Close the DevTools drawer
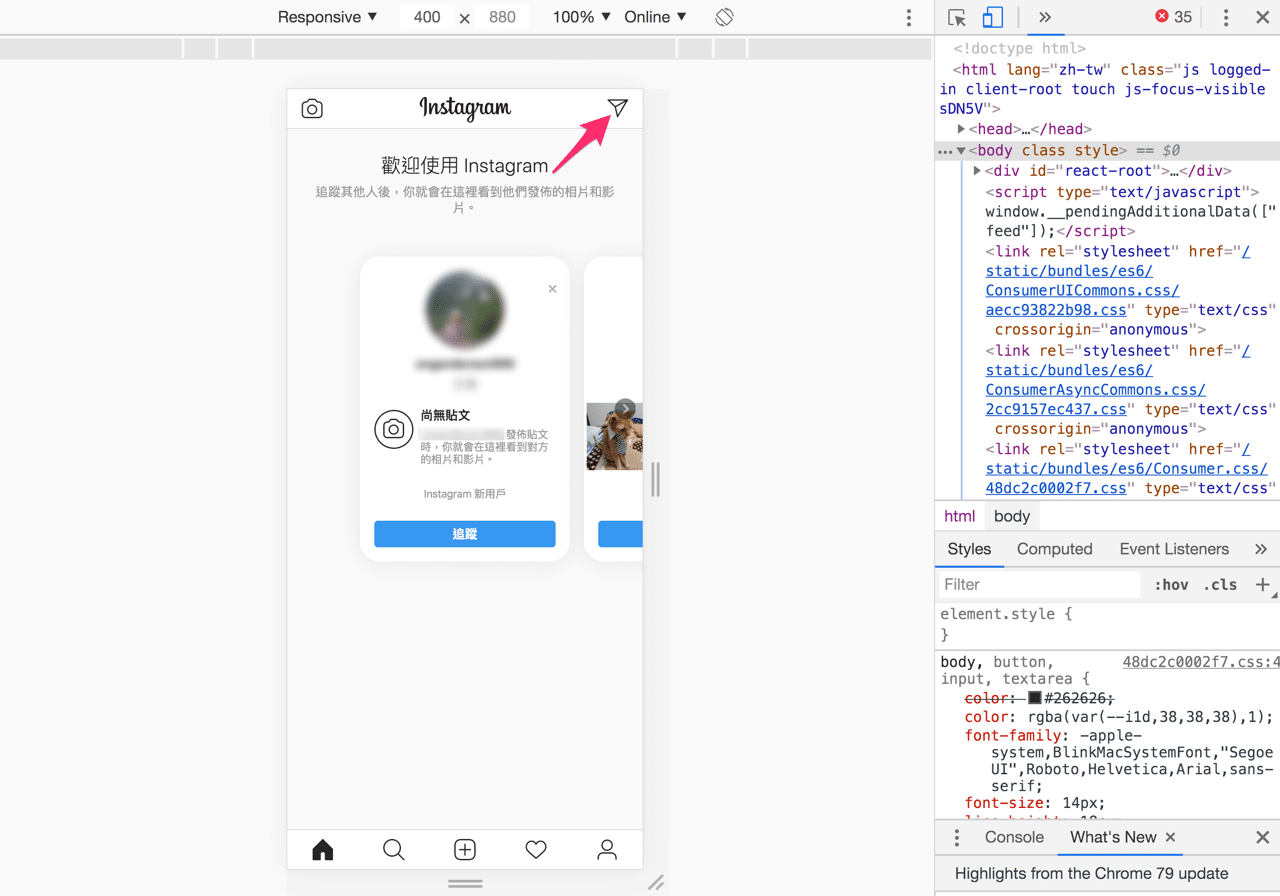This screenshot has width=1280, height=896. point(1262,838)
